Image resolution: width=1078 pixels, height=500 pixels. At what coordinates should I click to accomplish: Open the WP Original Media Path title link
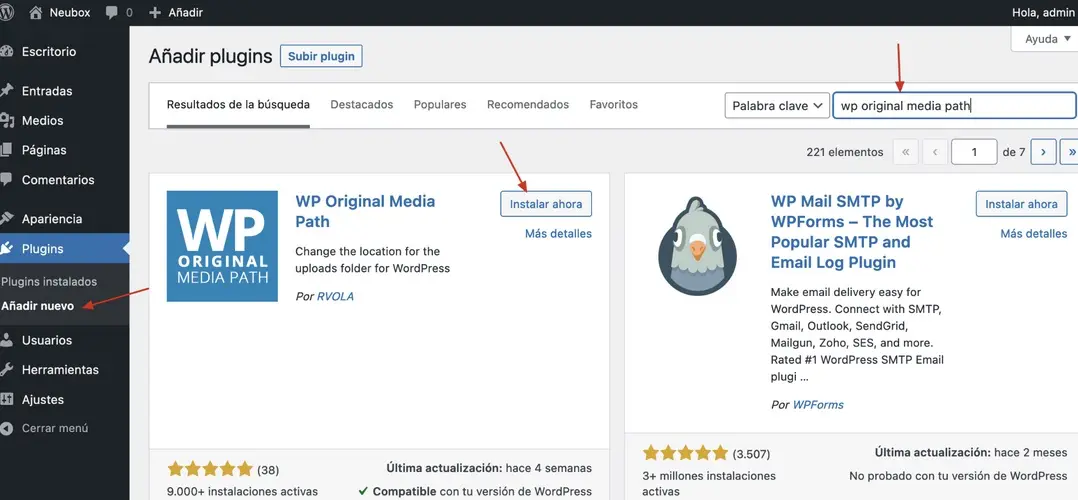365,212
